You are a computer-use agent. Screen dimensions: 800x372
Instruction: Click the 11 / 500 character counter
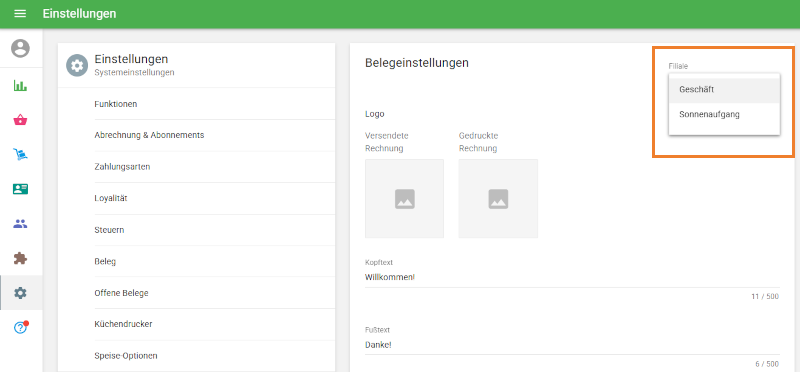click(x=765, y=296)
